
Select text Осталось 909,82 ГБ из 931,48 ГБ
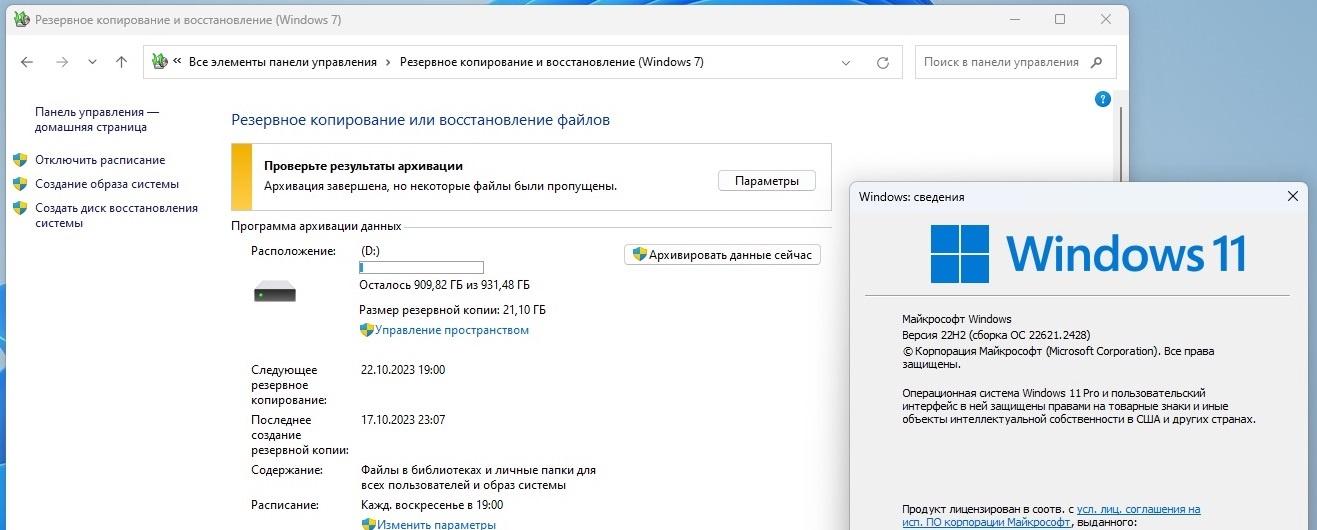coord(444,285)
